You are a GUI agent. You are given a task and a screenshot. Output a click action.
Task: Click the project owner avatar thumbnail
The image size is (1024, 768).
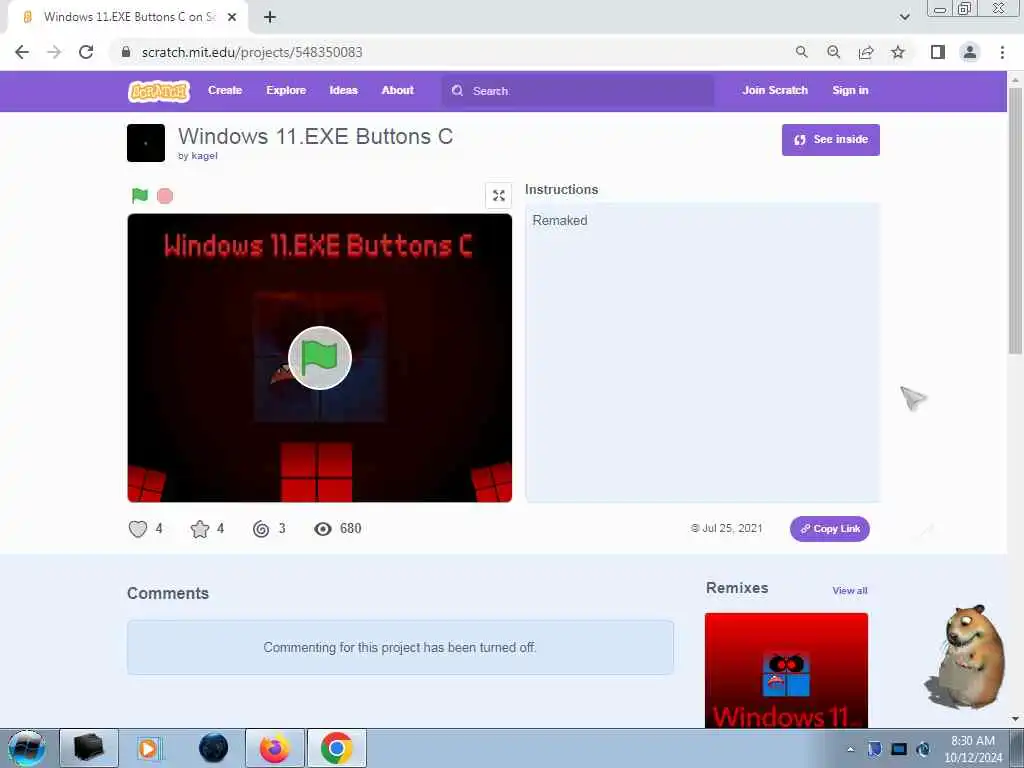[x=146, y=143]
